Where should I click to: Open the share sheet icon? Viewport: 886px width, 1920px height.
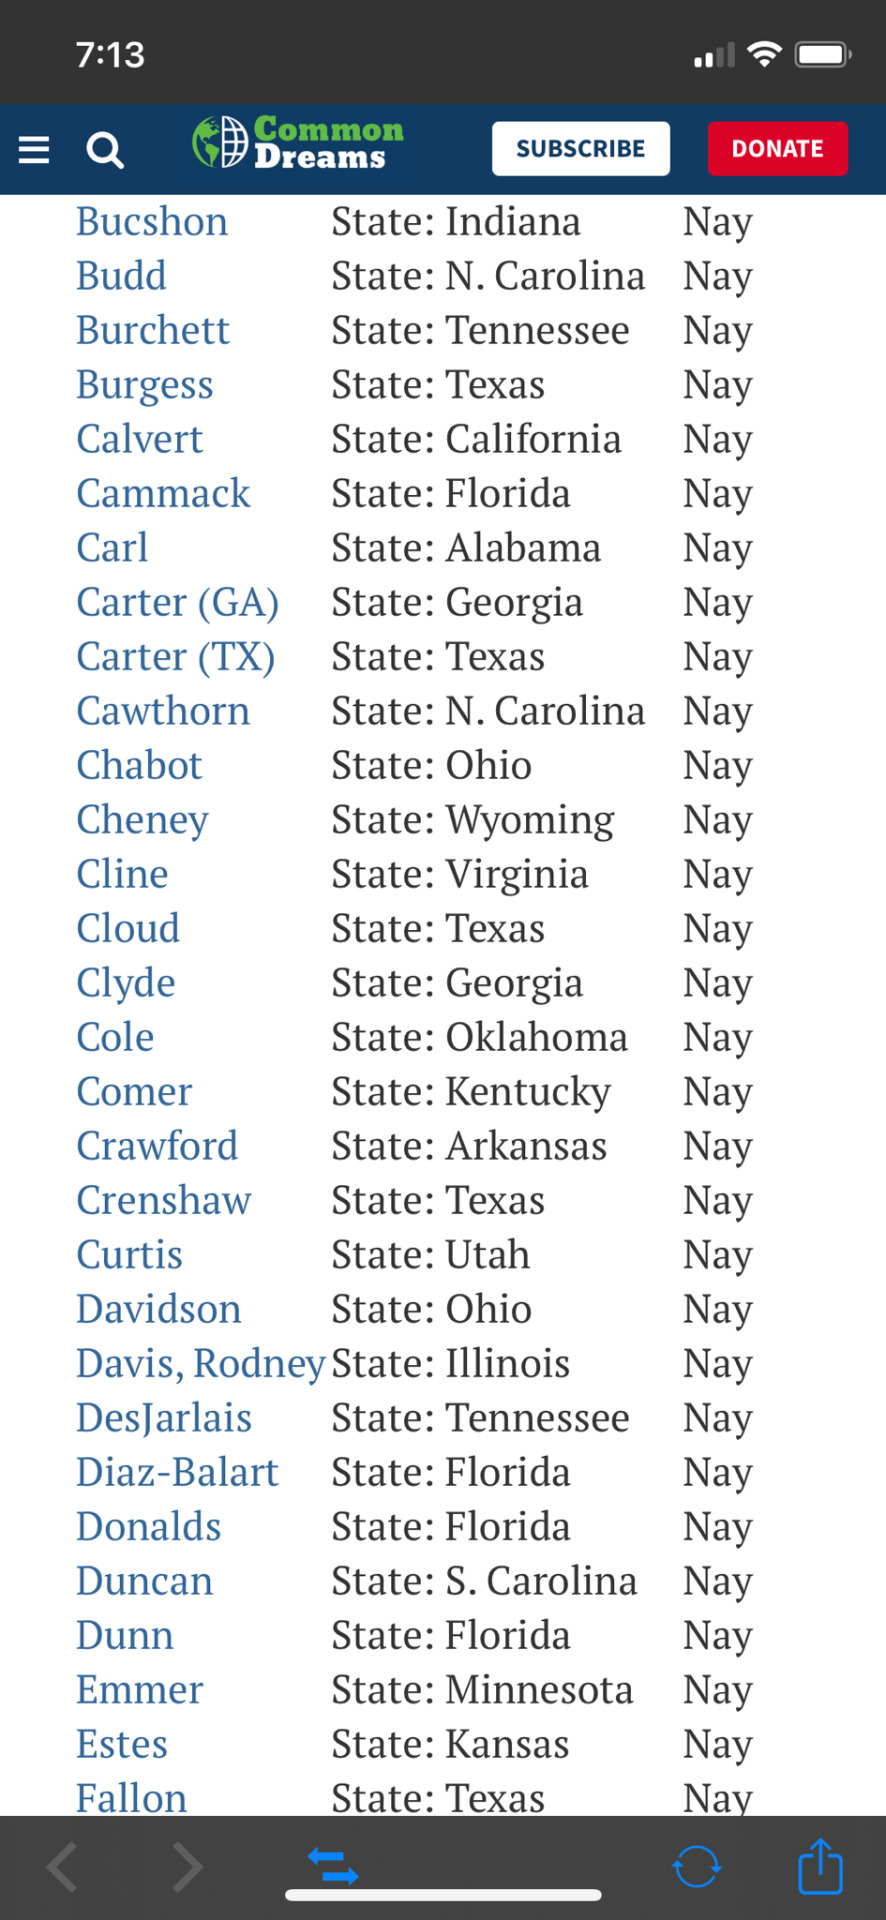click(x=820, y=1865)
